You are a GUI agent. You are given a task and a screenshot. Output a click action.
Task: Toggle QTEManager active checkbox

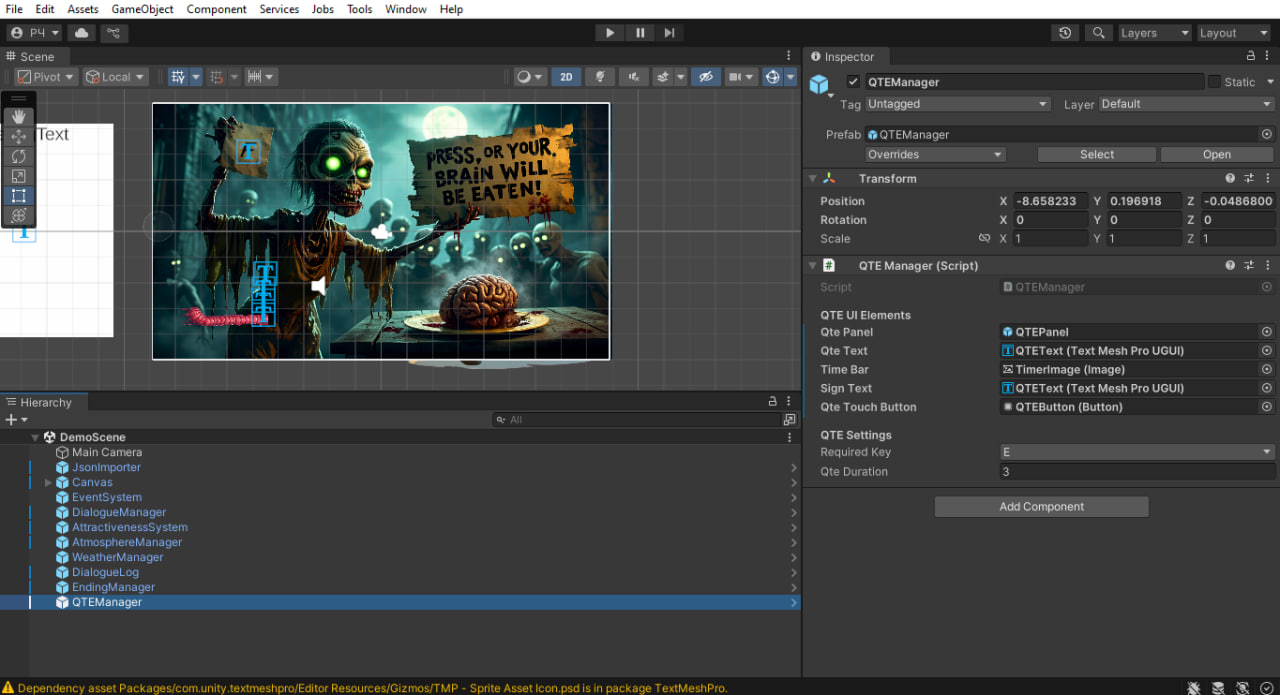click(853, 82)
